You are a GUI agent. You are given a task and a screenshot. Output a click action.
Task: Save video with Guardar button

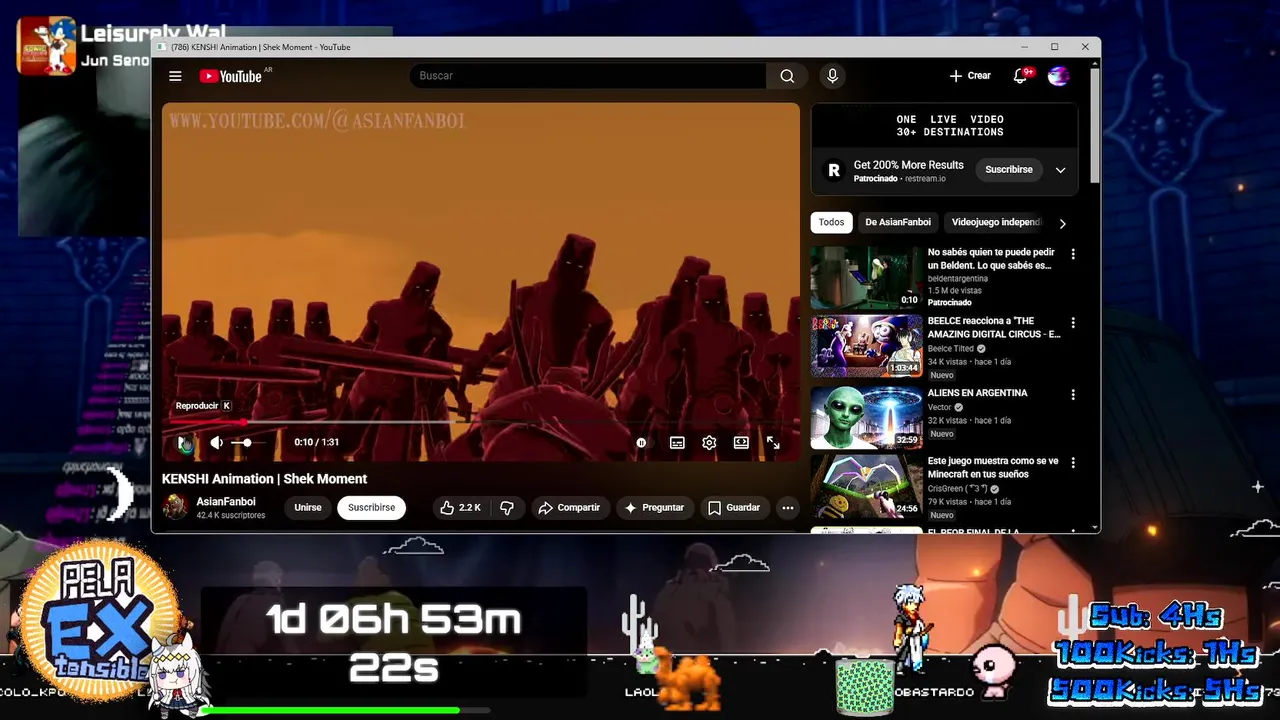pos(734,508)
